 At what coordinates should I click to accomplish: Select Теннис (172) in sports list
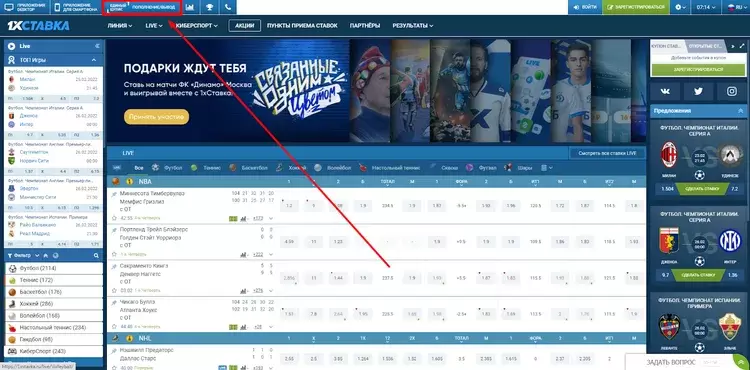pos(54,280)
